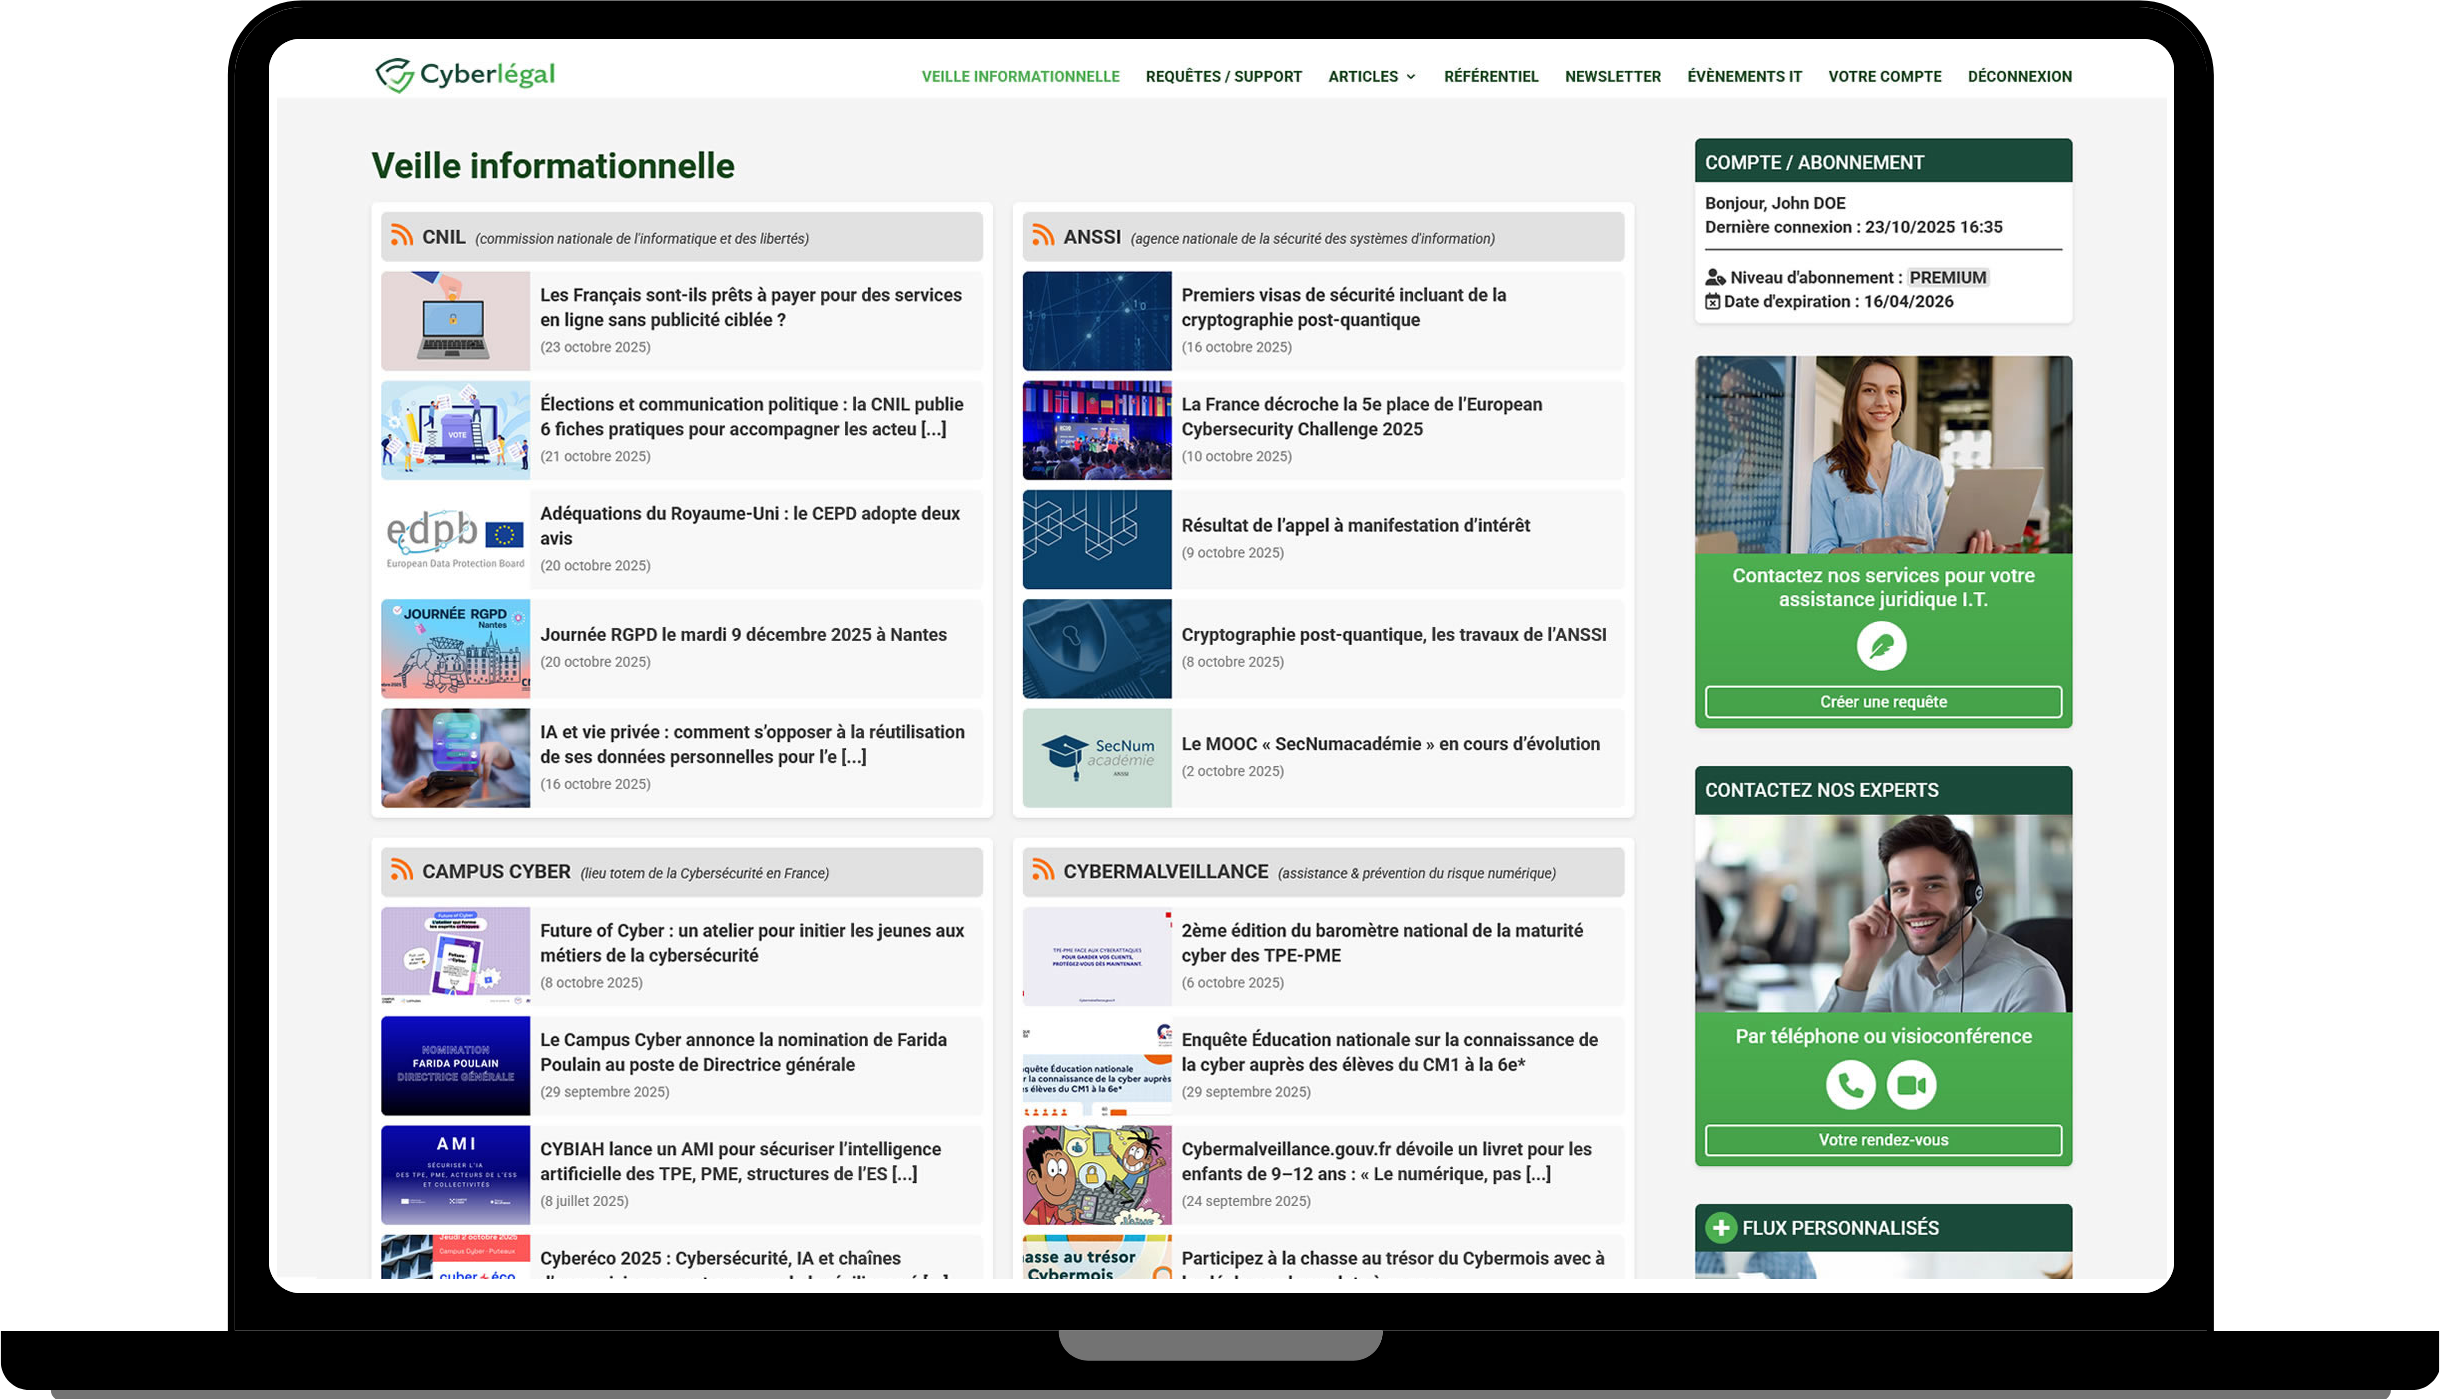Open the Newsletter page
The height and width of the screenshot is (1399, 2440).
click(1613, 77)
